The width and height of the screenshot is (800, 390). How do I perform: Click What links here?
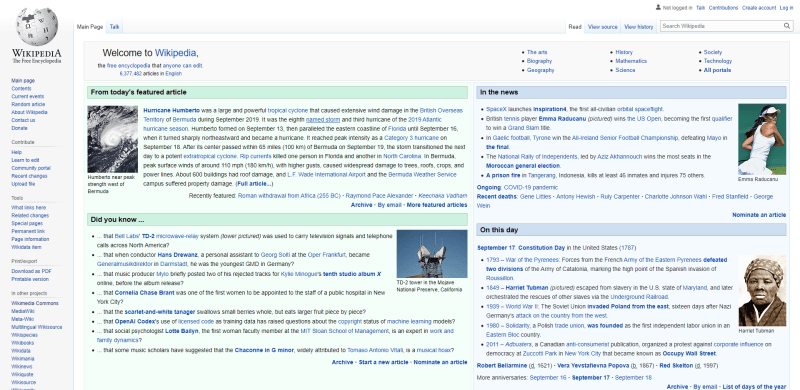click(x=28, y=208)
